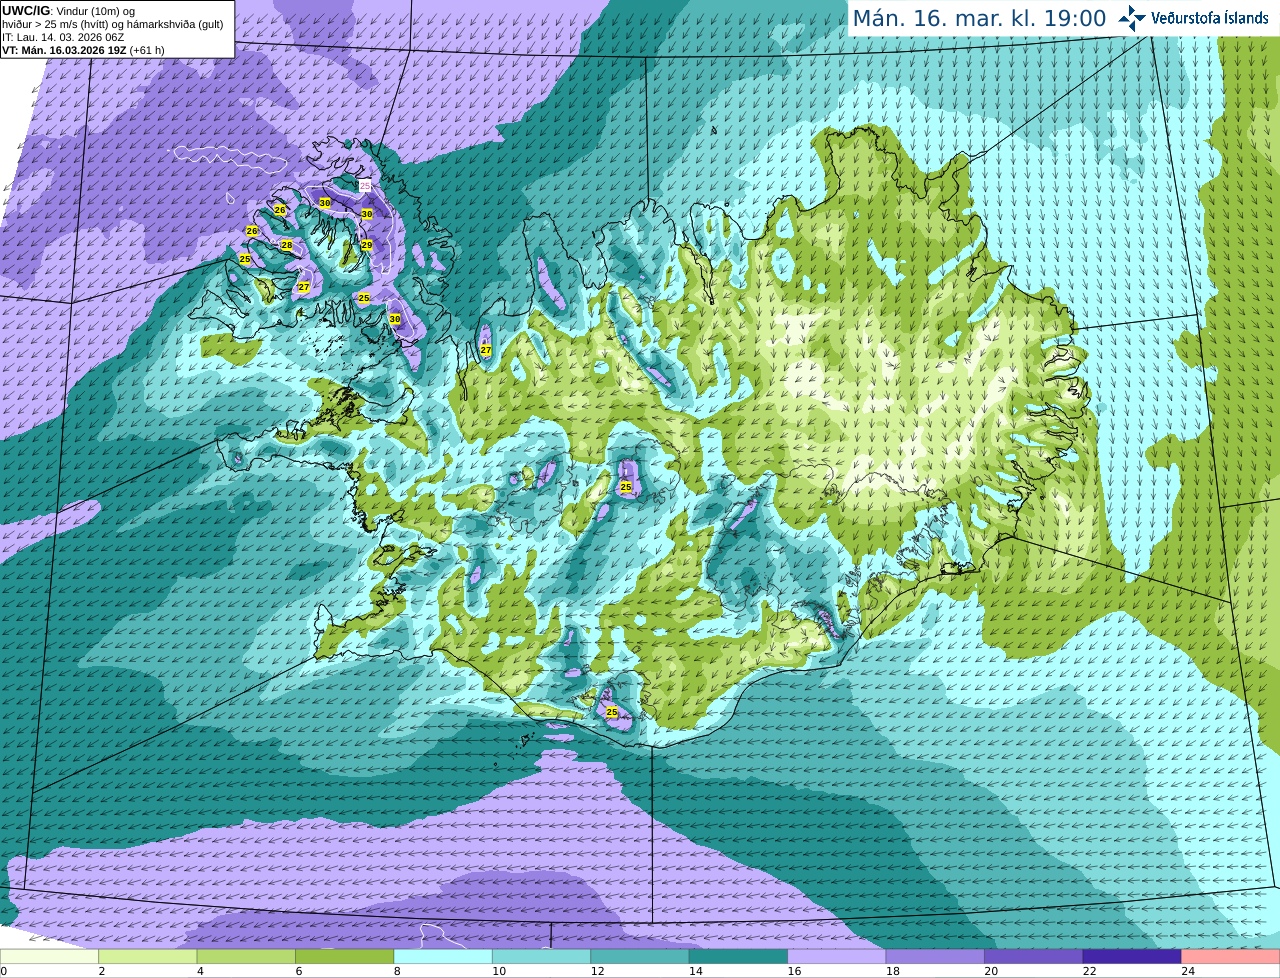Select the 22–24 m/s dark indigo legend swatch
The image size is (1280, 978).
point(1132,956)
